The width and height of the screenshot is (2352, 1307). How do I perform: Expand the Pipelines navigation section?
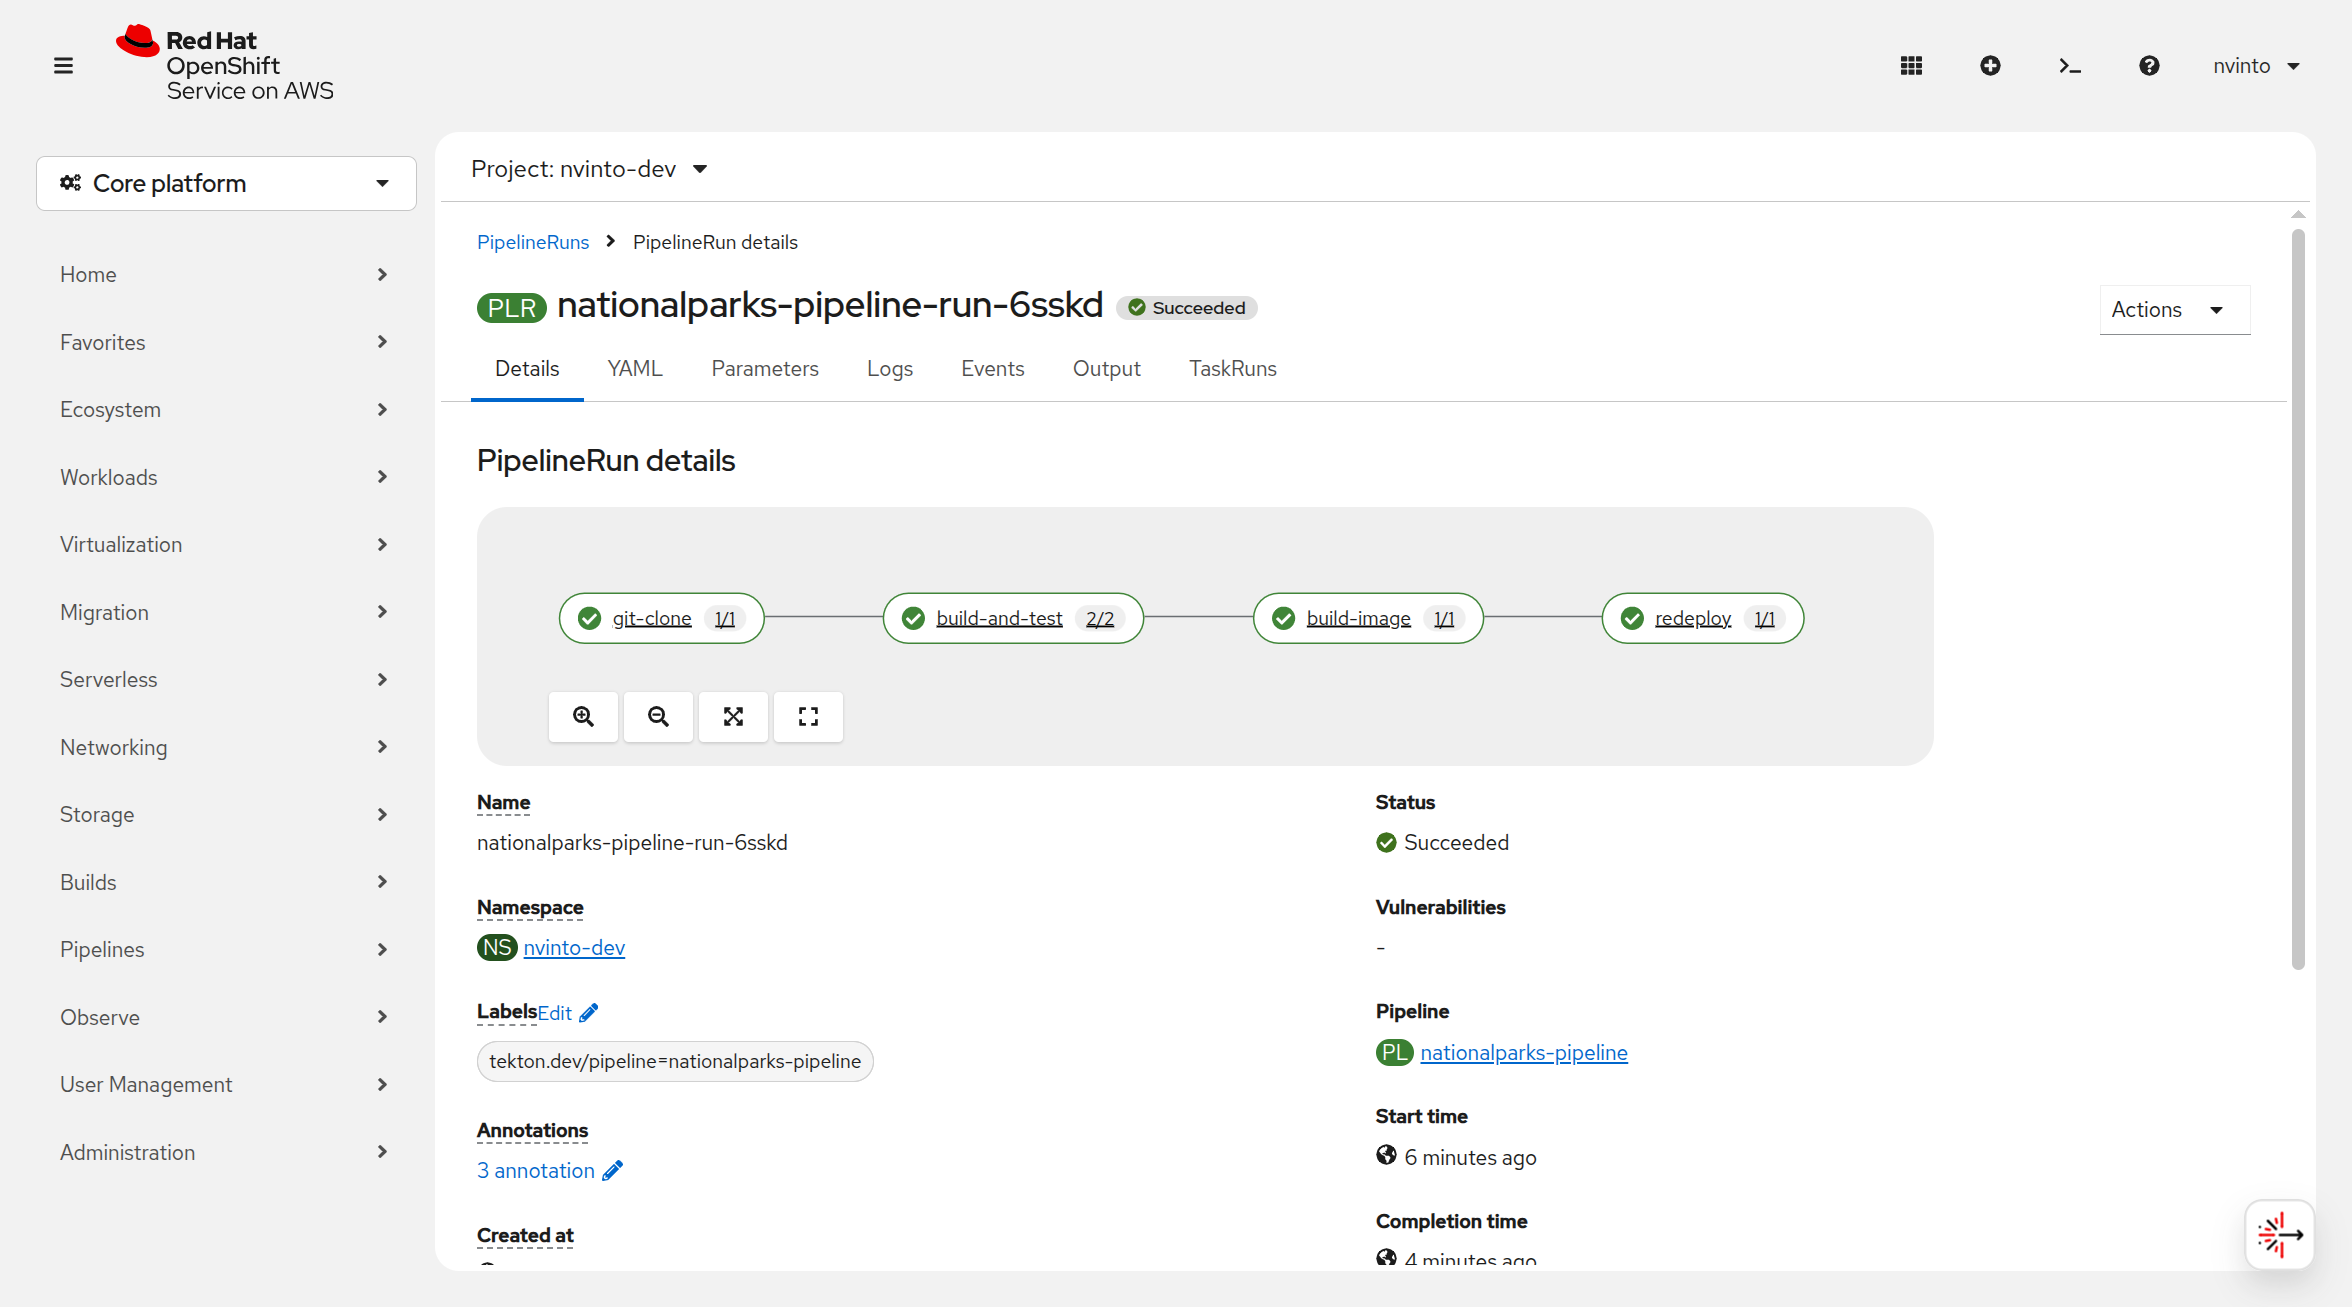tap(226, 949)
